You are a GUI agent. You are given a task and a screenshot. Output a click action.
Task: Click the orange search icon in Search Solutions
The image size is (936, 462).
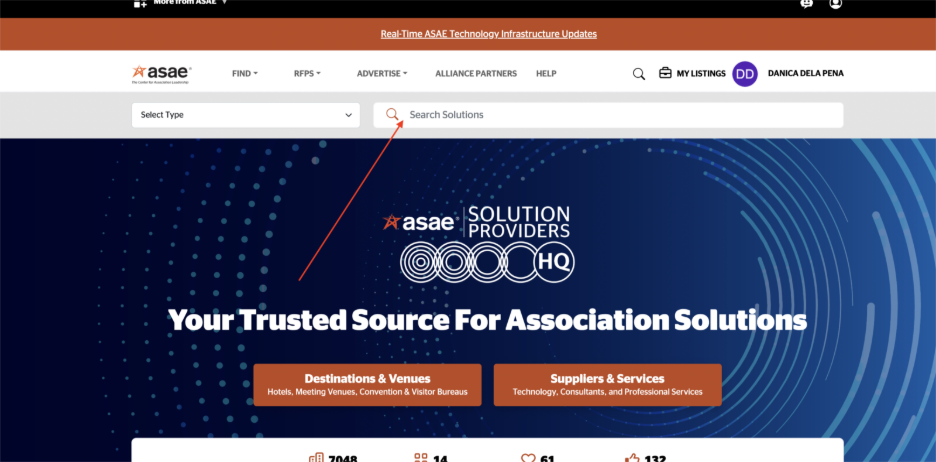[x=393, y=115]
